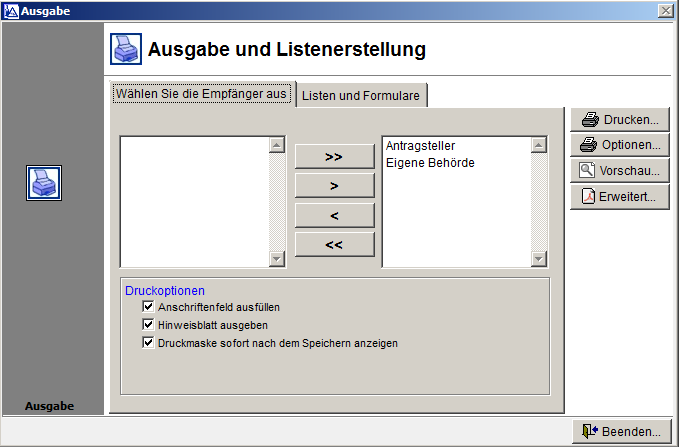
Task: Open the Erweitert PDF options
Action: 620,197
